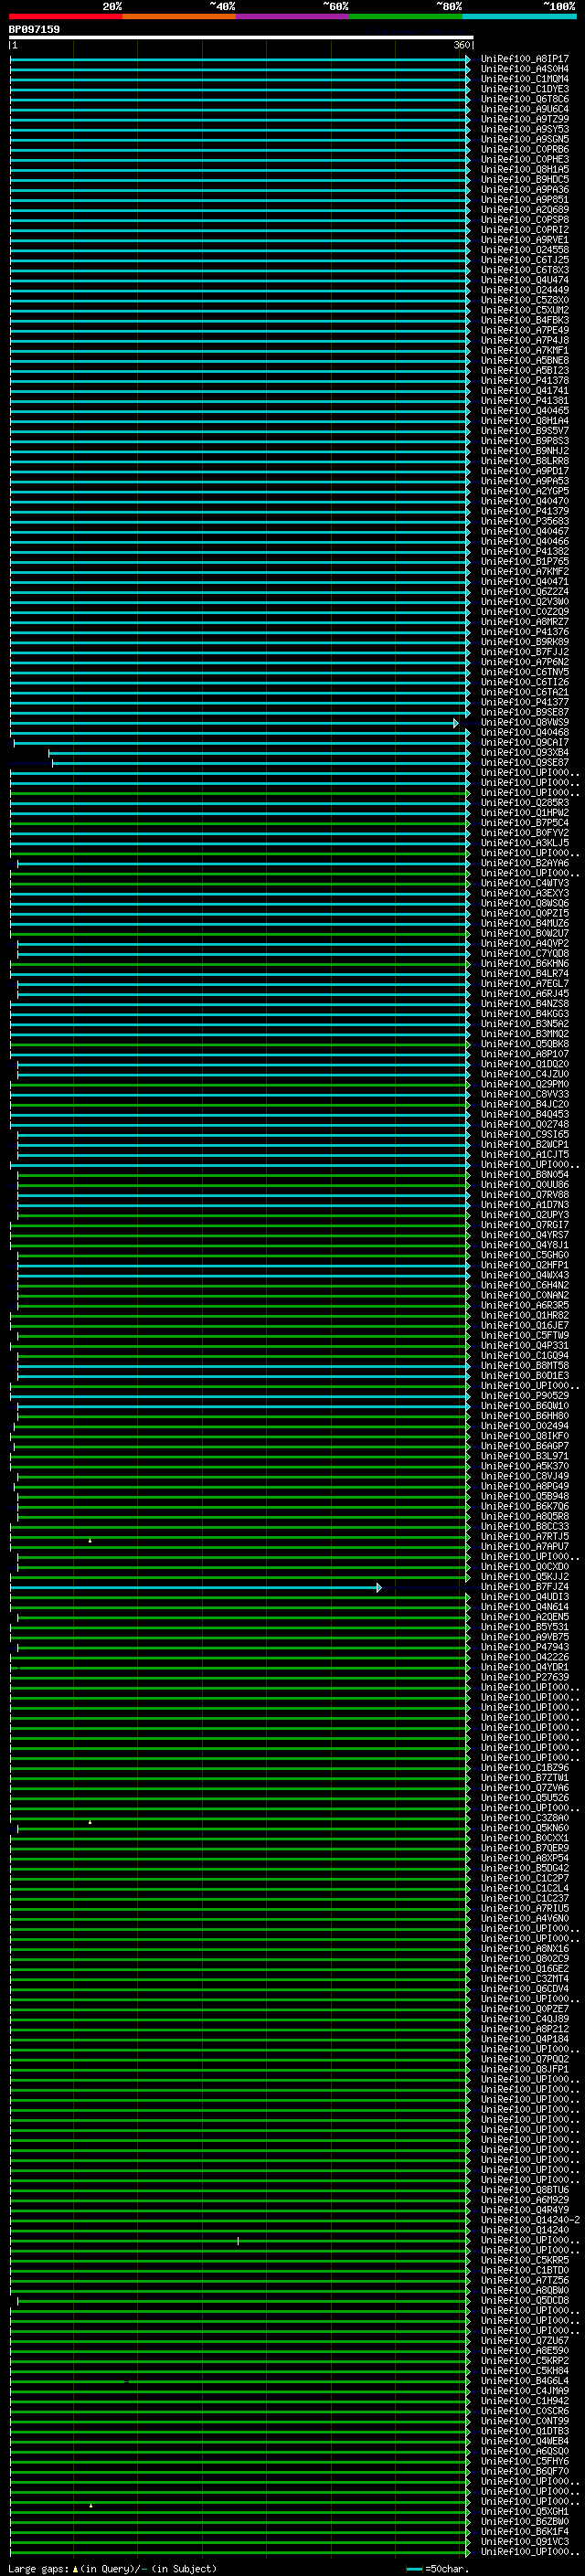Click the purple ~60% identity legend segment

point(292,16)
